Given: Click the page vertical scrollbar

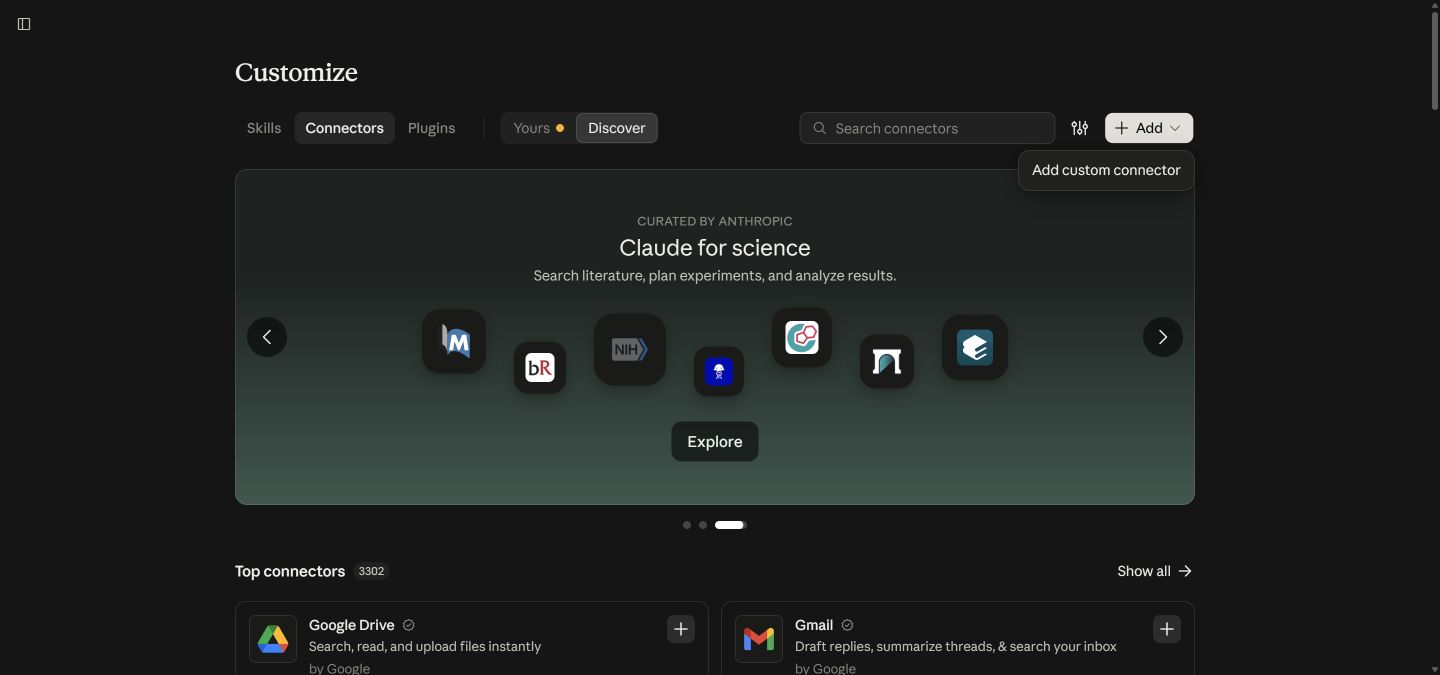Looking at the screenshot, I should point(1434,60).
